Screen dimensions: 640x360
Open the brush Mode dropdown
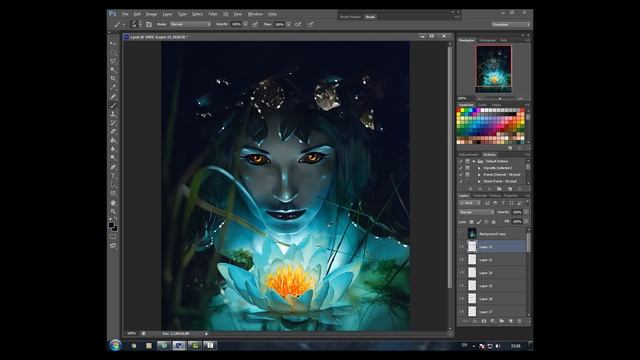(x=190, y=24)
